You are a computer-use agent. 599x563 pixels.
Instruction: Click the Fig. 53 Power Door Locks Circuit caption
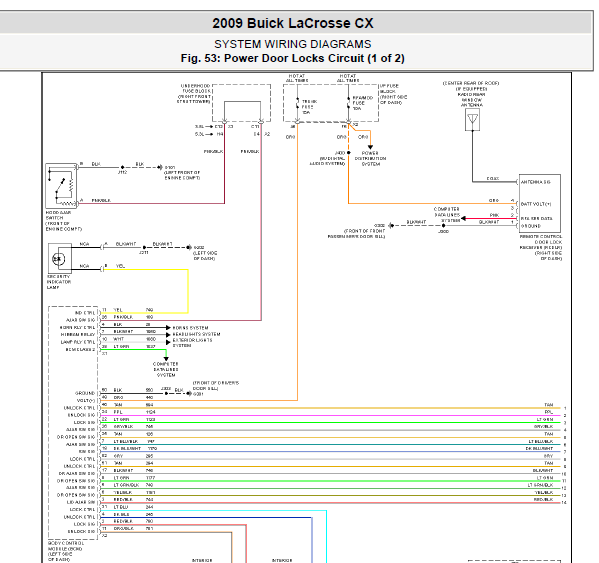(x=293, y=58)
